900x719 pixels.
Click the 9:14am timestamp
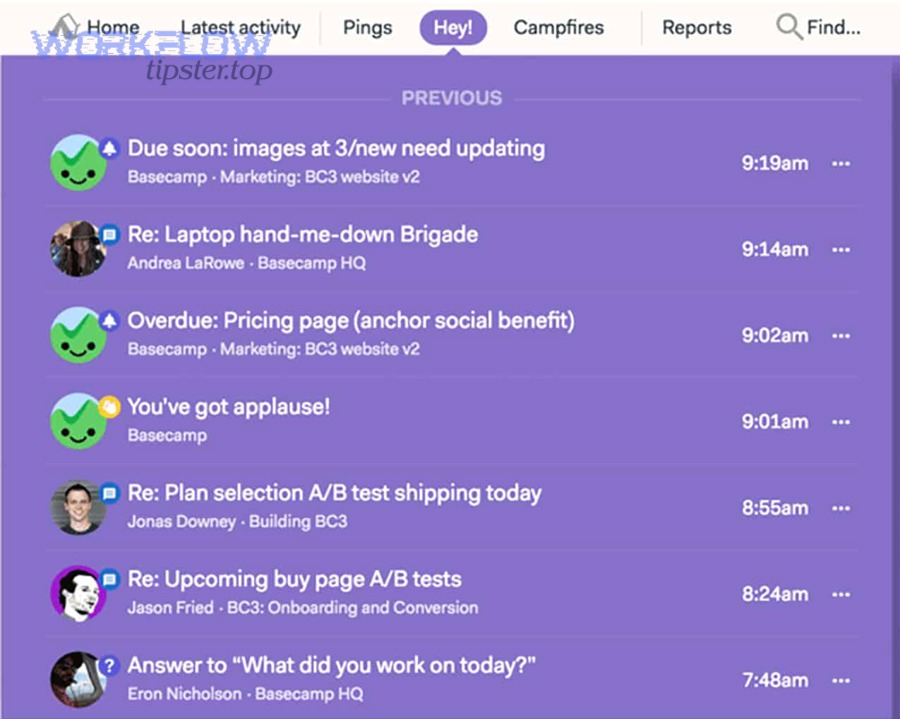775,250
